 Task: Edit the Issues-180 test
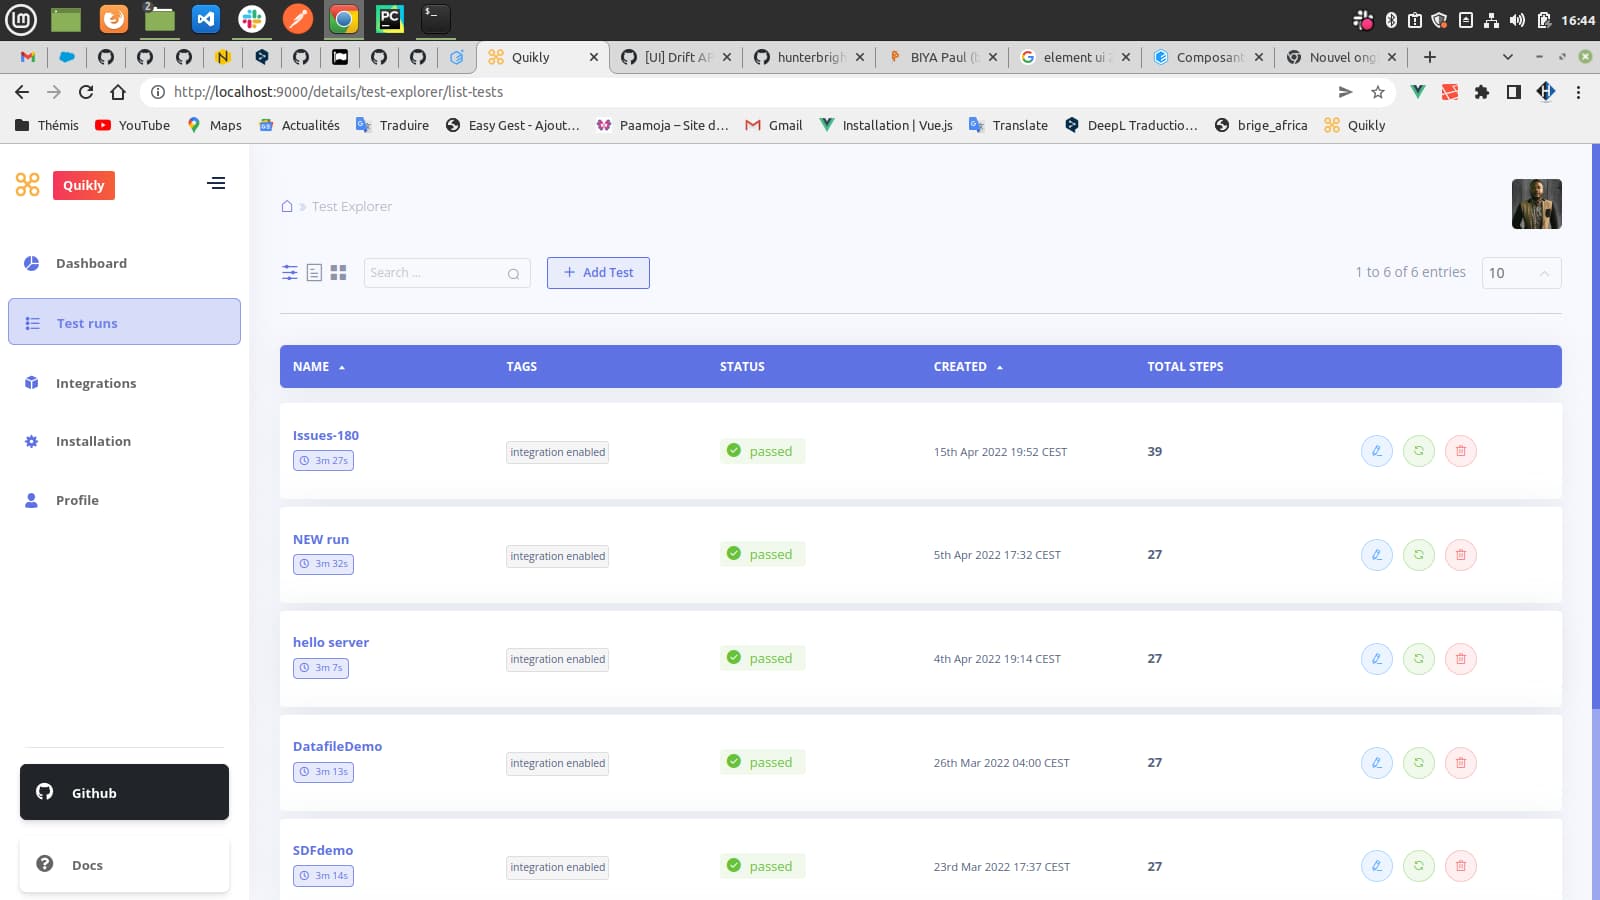(1376, 451)
